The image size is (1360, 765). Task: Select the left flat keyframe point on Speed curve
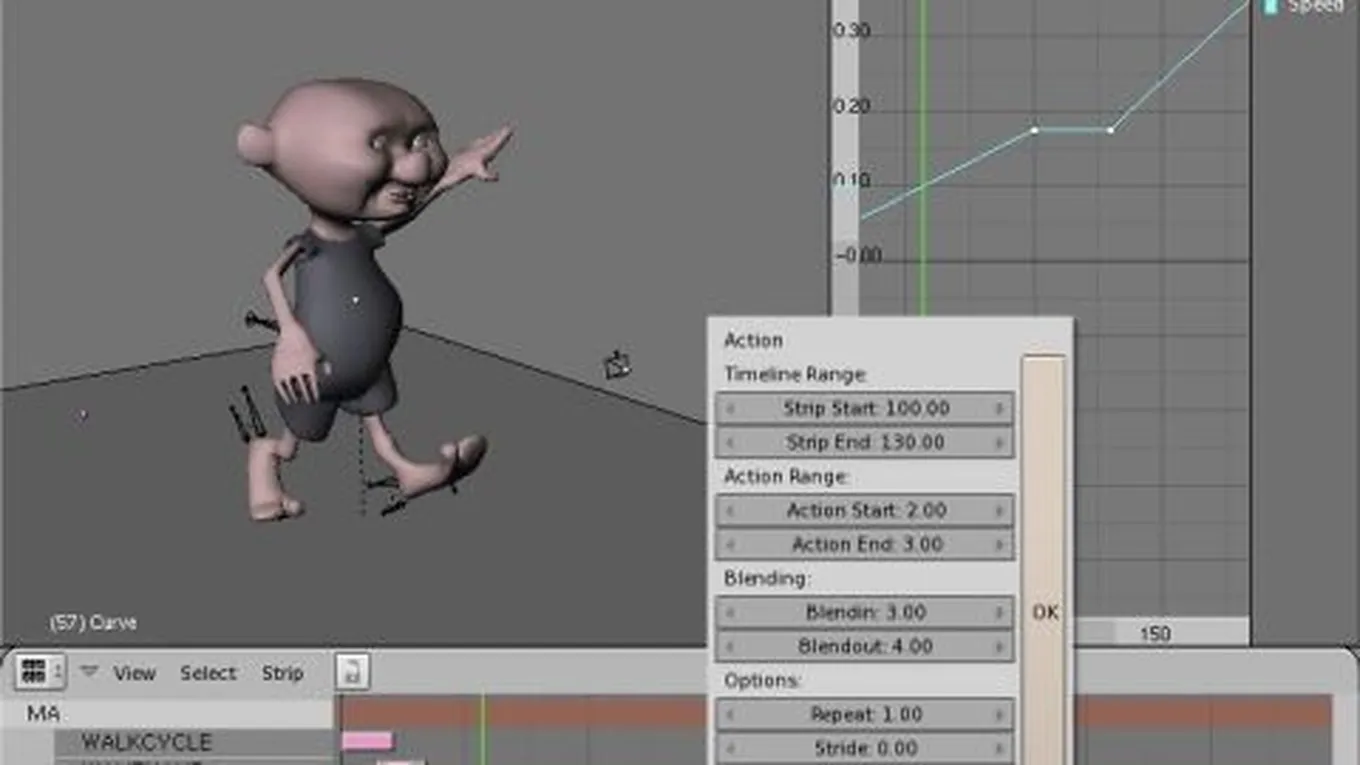click(1034, 130)
